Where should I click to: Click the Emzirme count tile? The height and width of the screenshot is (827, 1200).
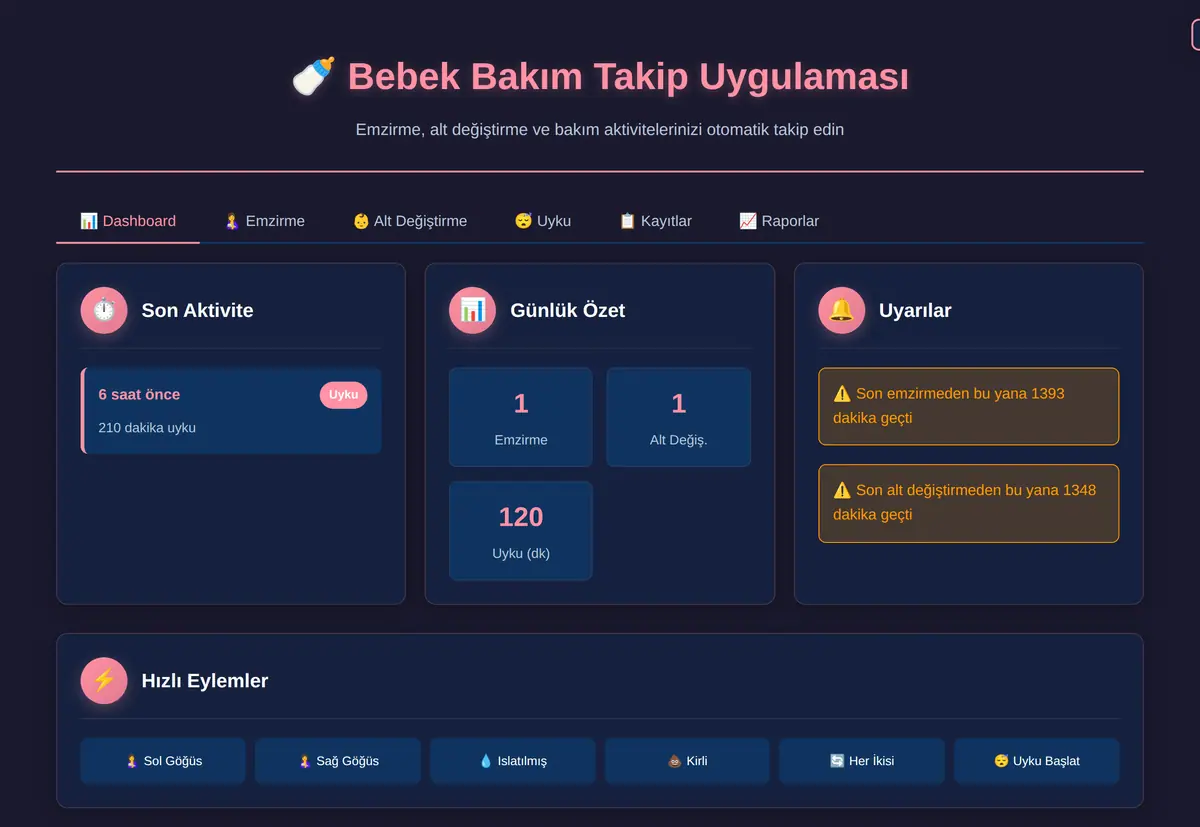[521, 417]
